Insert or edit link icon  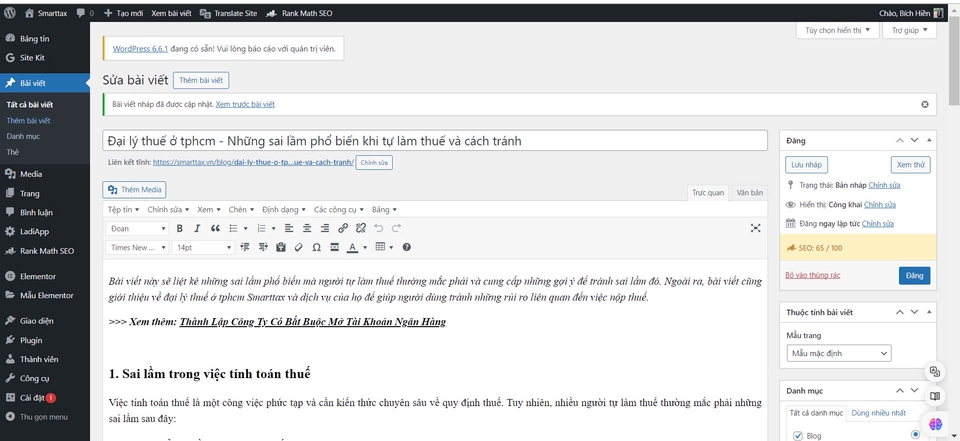pyautogui.click(x=343, y=228)
